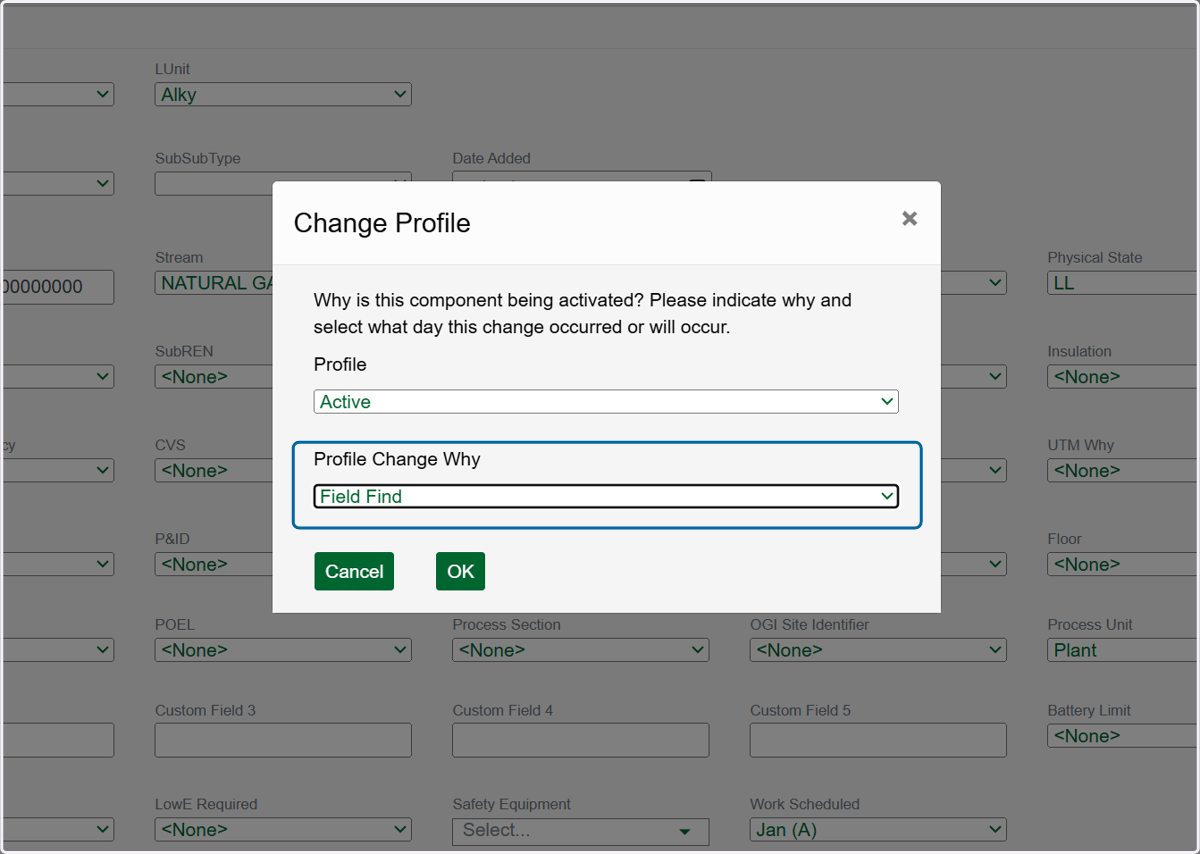Click the OGI Site Identifier label

pyautogui.click(x=810, y=624)
